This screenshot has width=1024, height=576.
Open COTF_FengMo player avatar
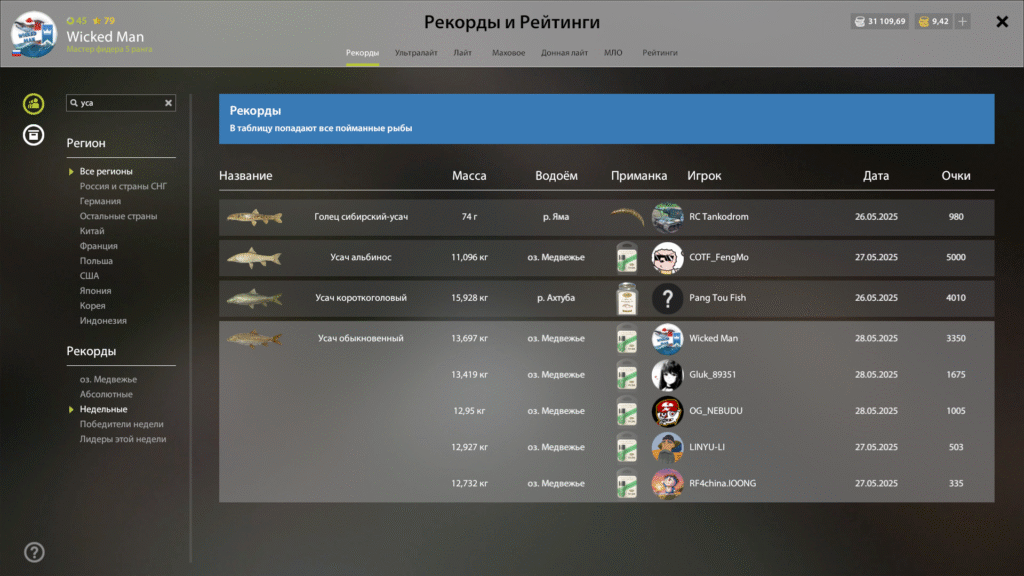667,257
